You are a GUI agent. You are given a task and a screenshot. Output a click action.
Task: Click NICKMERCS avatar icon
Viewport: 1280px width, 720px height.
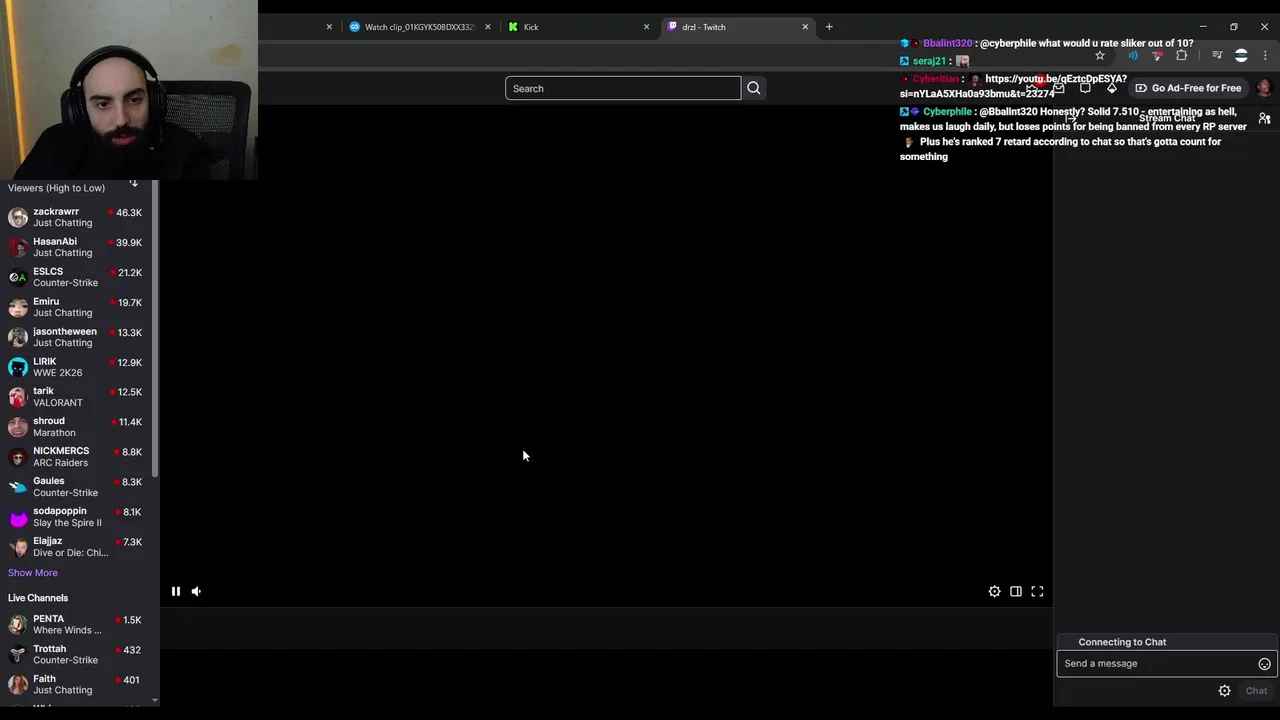tap(18, 457)
